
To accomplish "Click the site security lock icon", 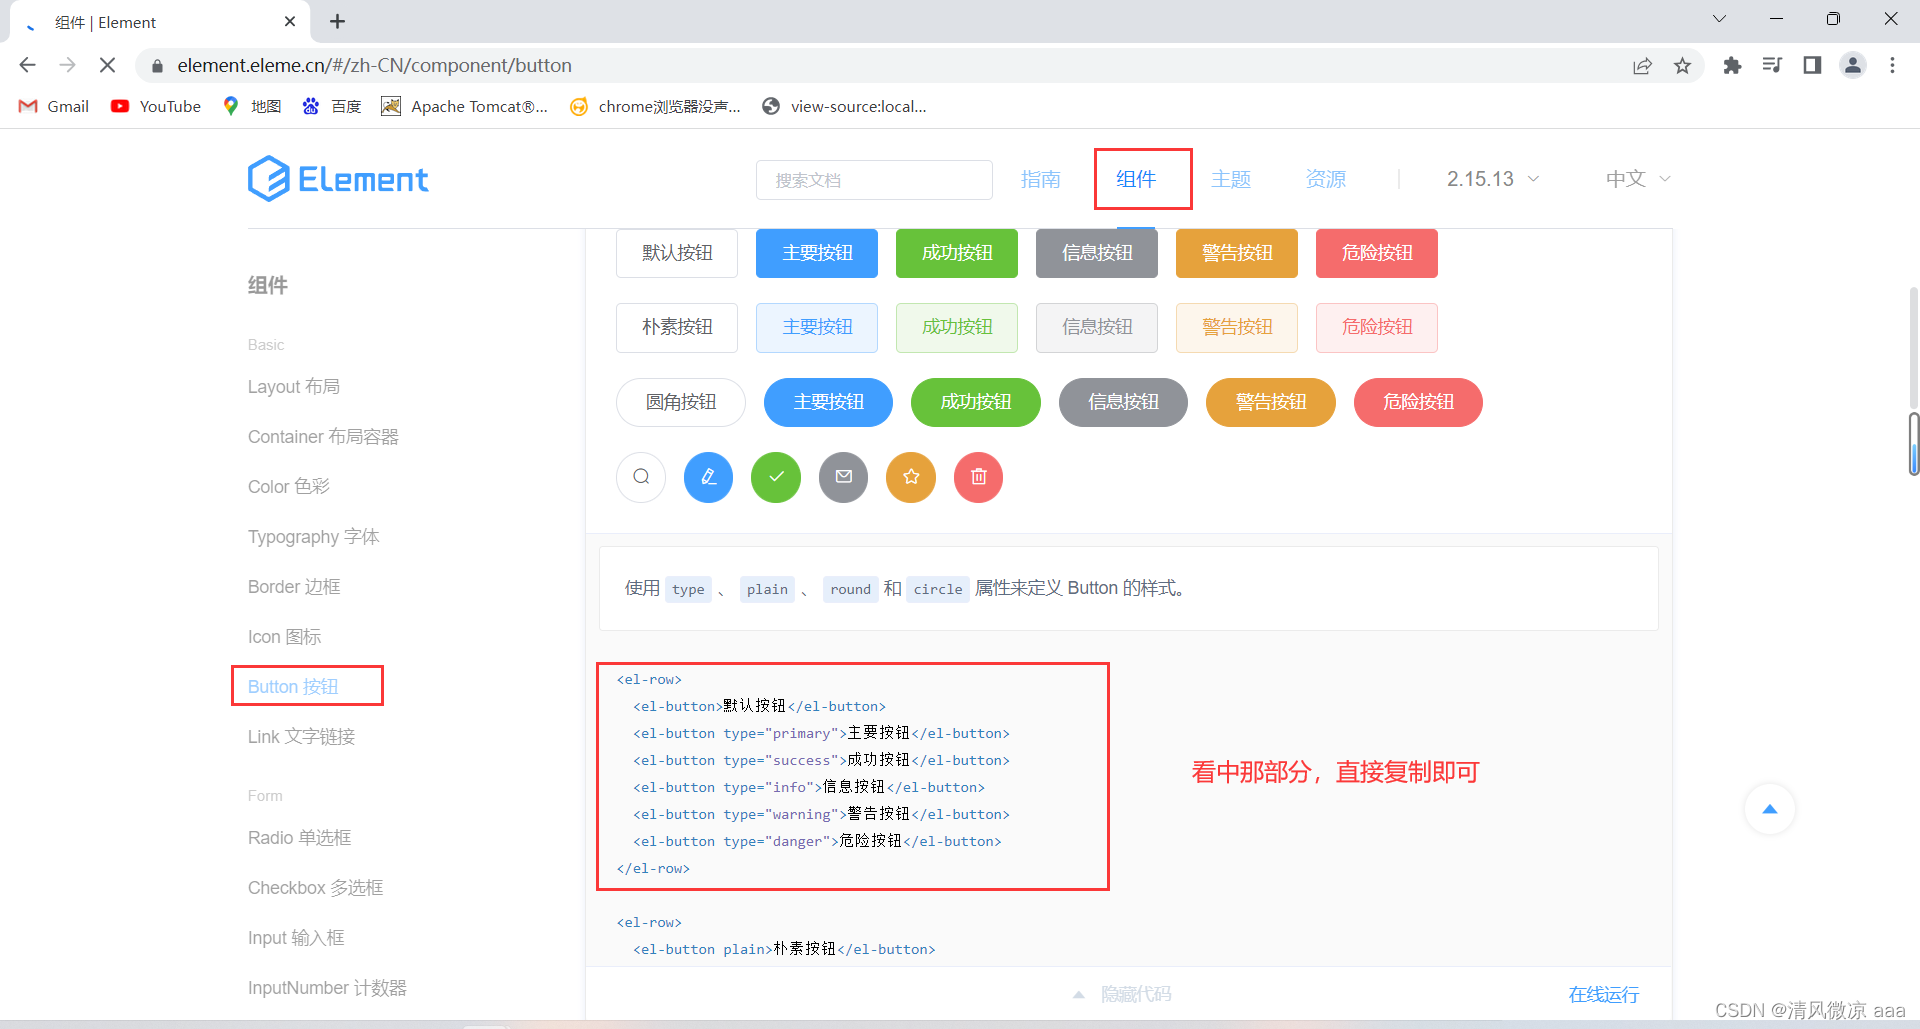I will tap(157, 66).
